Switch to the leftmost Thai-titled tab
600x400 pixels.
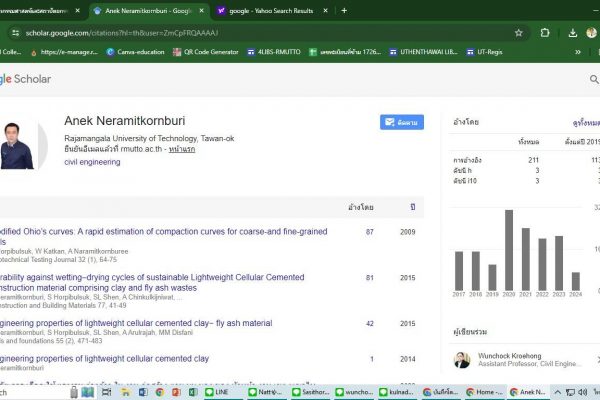[x=34, y=11]
